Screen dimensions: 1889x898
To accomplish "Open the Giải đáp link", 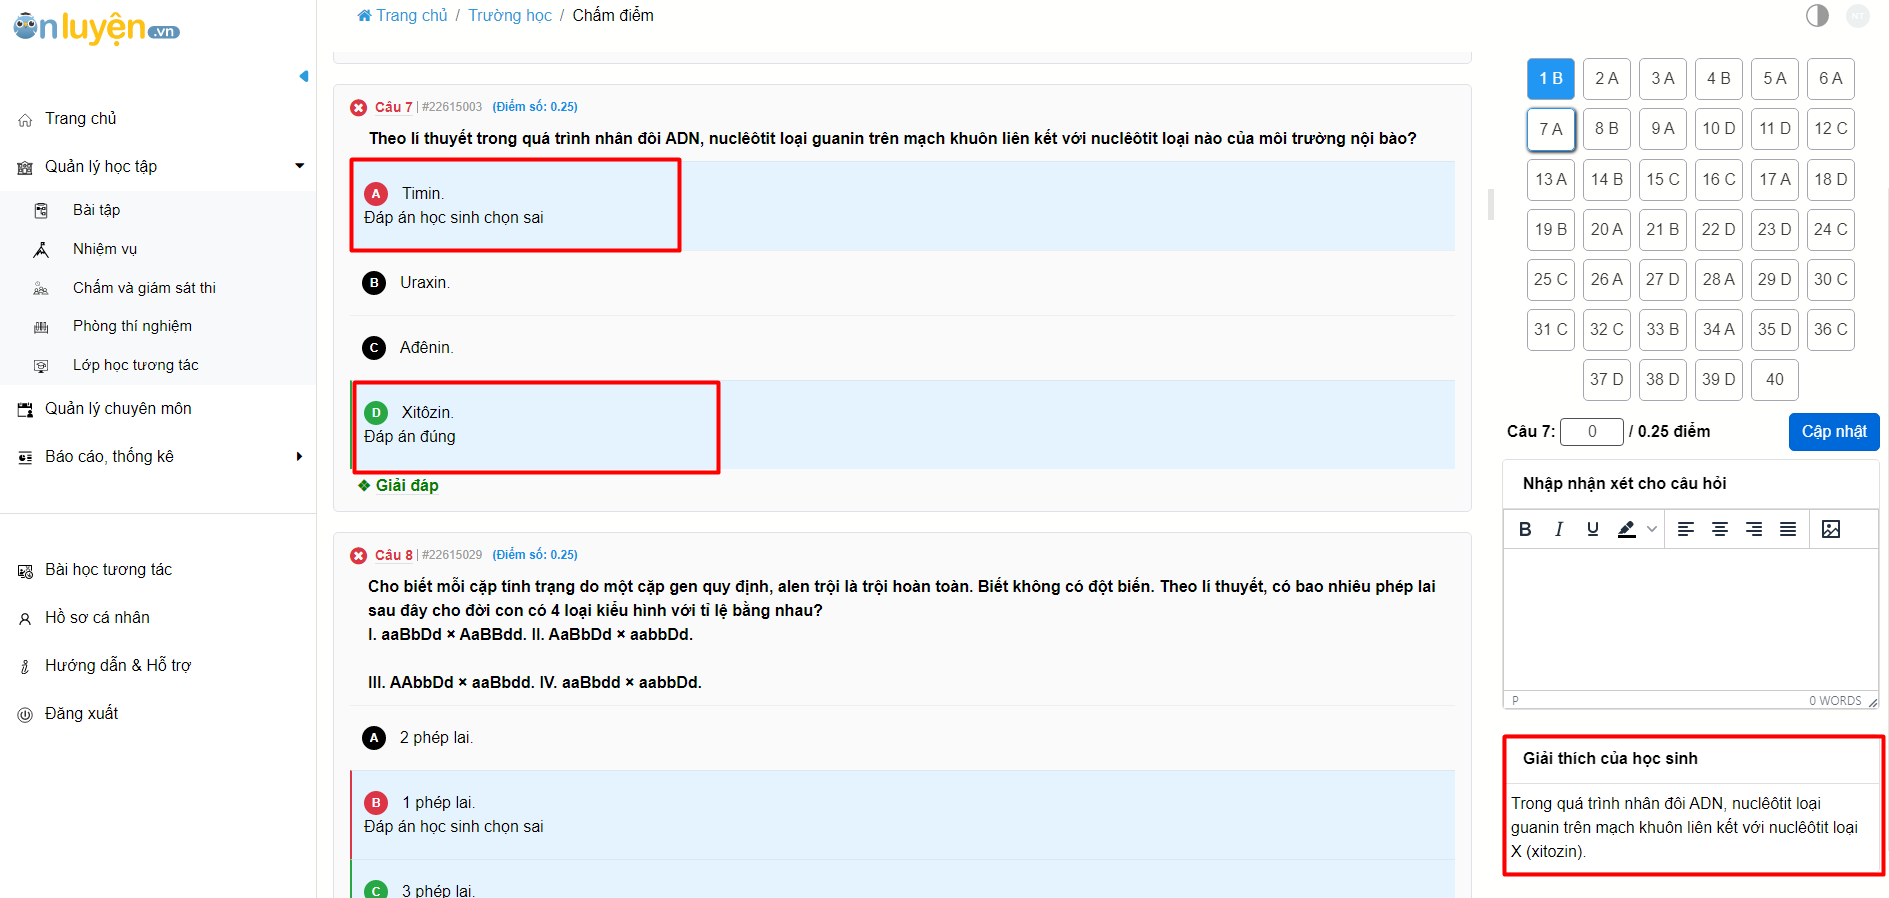I will (x=407, y=486).
